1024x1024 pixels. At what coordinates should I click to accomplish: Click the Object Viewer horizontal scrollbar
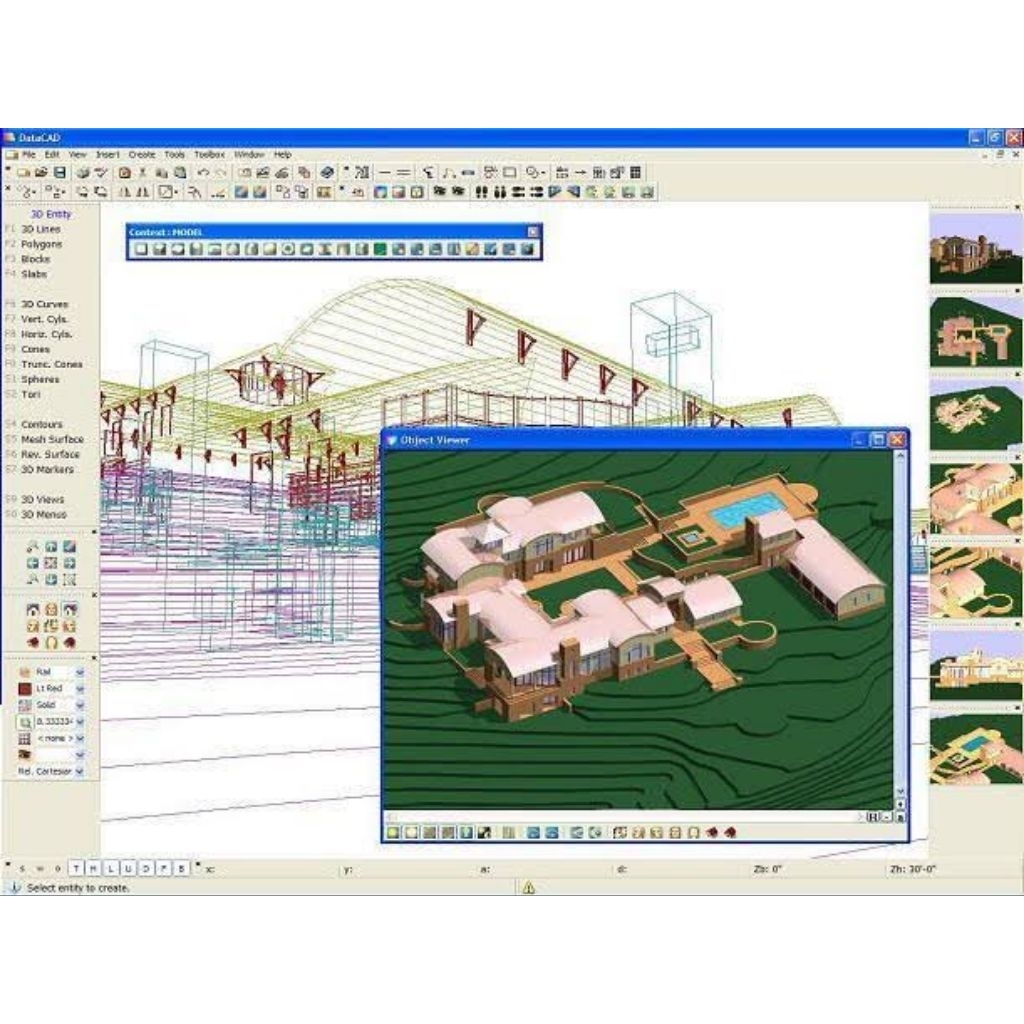click(624, 817)
